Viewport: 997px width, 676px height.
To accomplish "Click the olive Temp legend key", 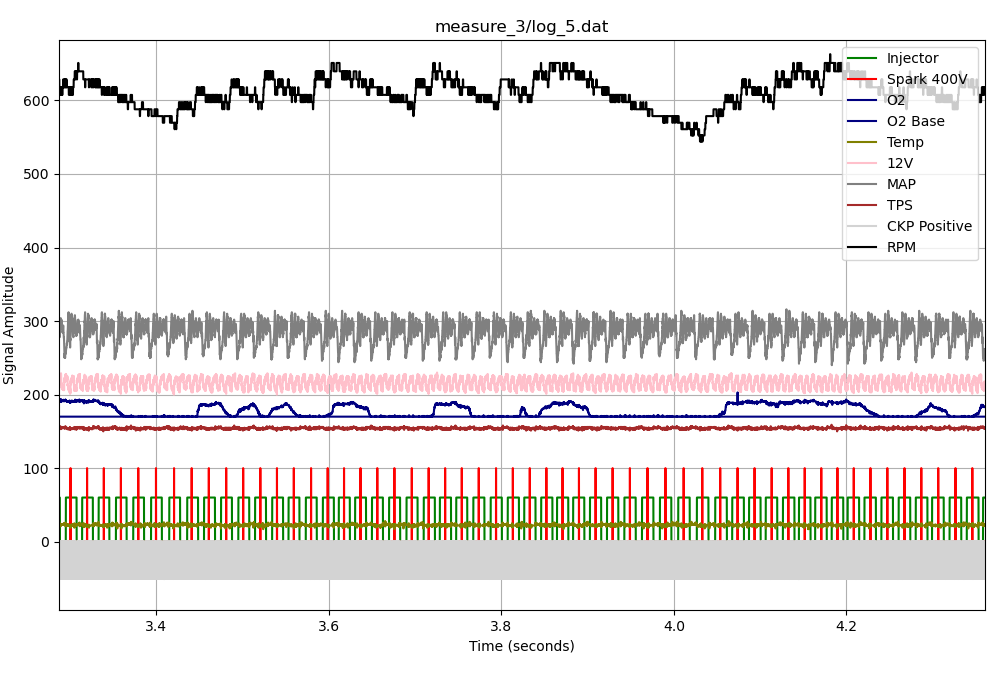I will click(863, 141).
